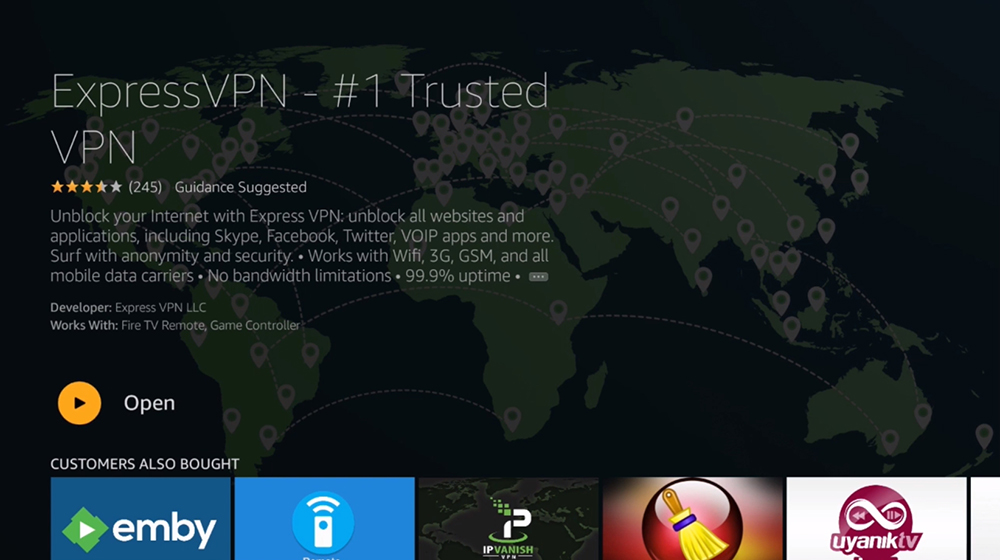Open the (245) reviews count
Screen dimensions: 1000x560
point(145,187)
